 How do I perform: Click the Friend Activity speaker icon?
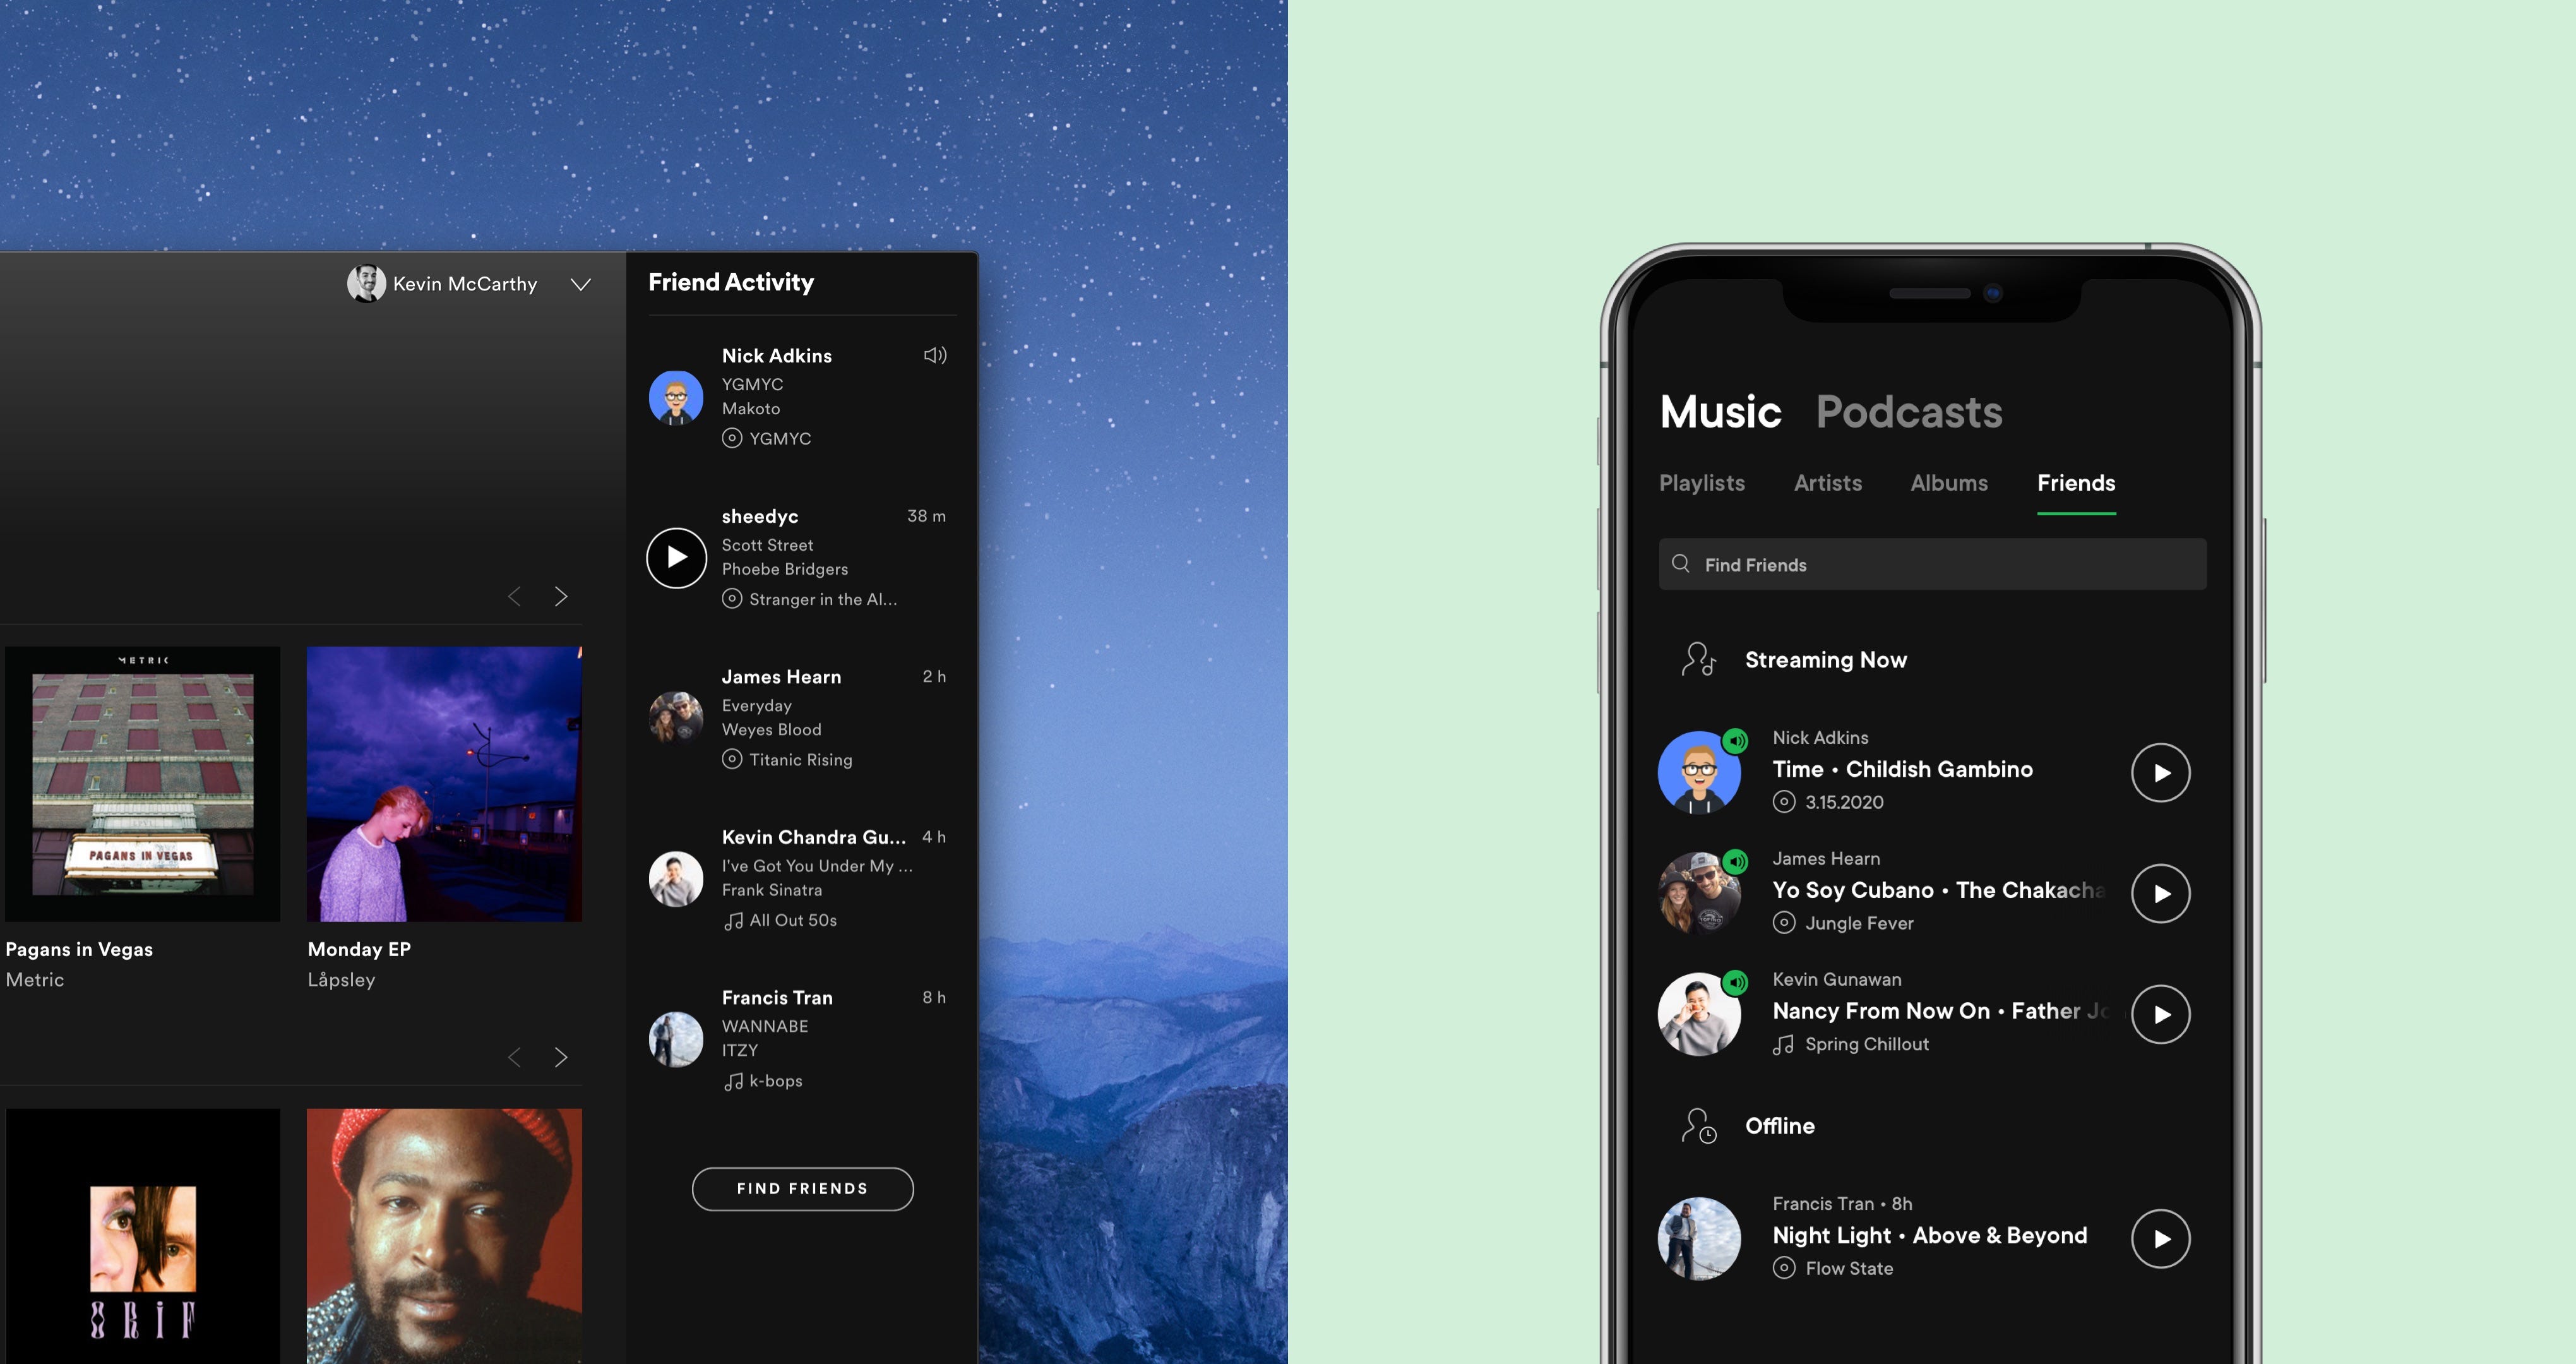coord(935,355)
